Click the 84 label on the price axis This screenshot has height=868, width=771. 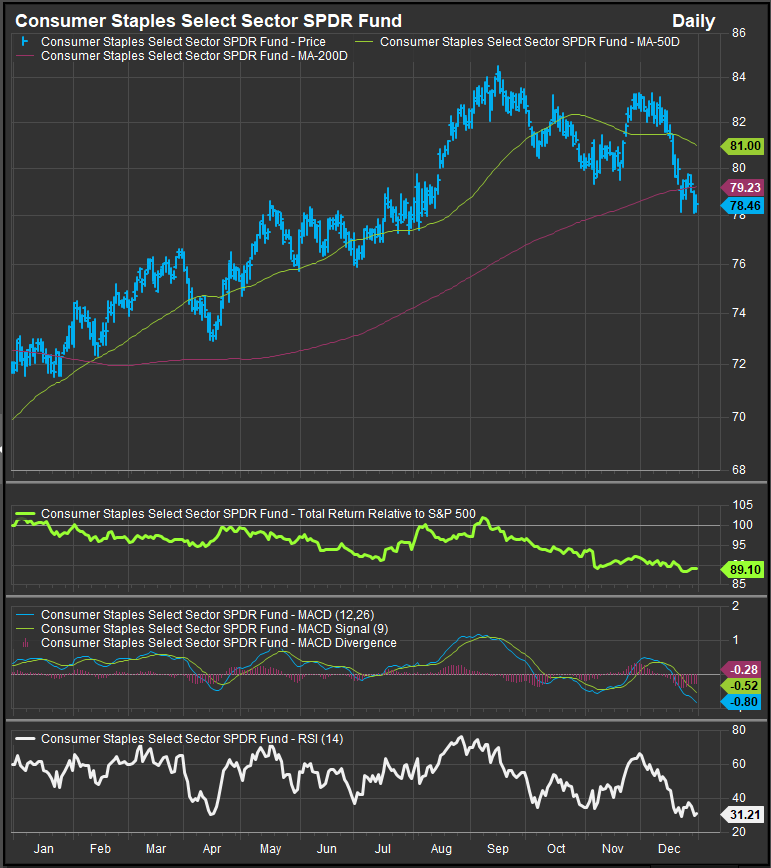tap(739, 77)
